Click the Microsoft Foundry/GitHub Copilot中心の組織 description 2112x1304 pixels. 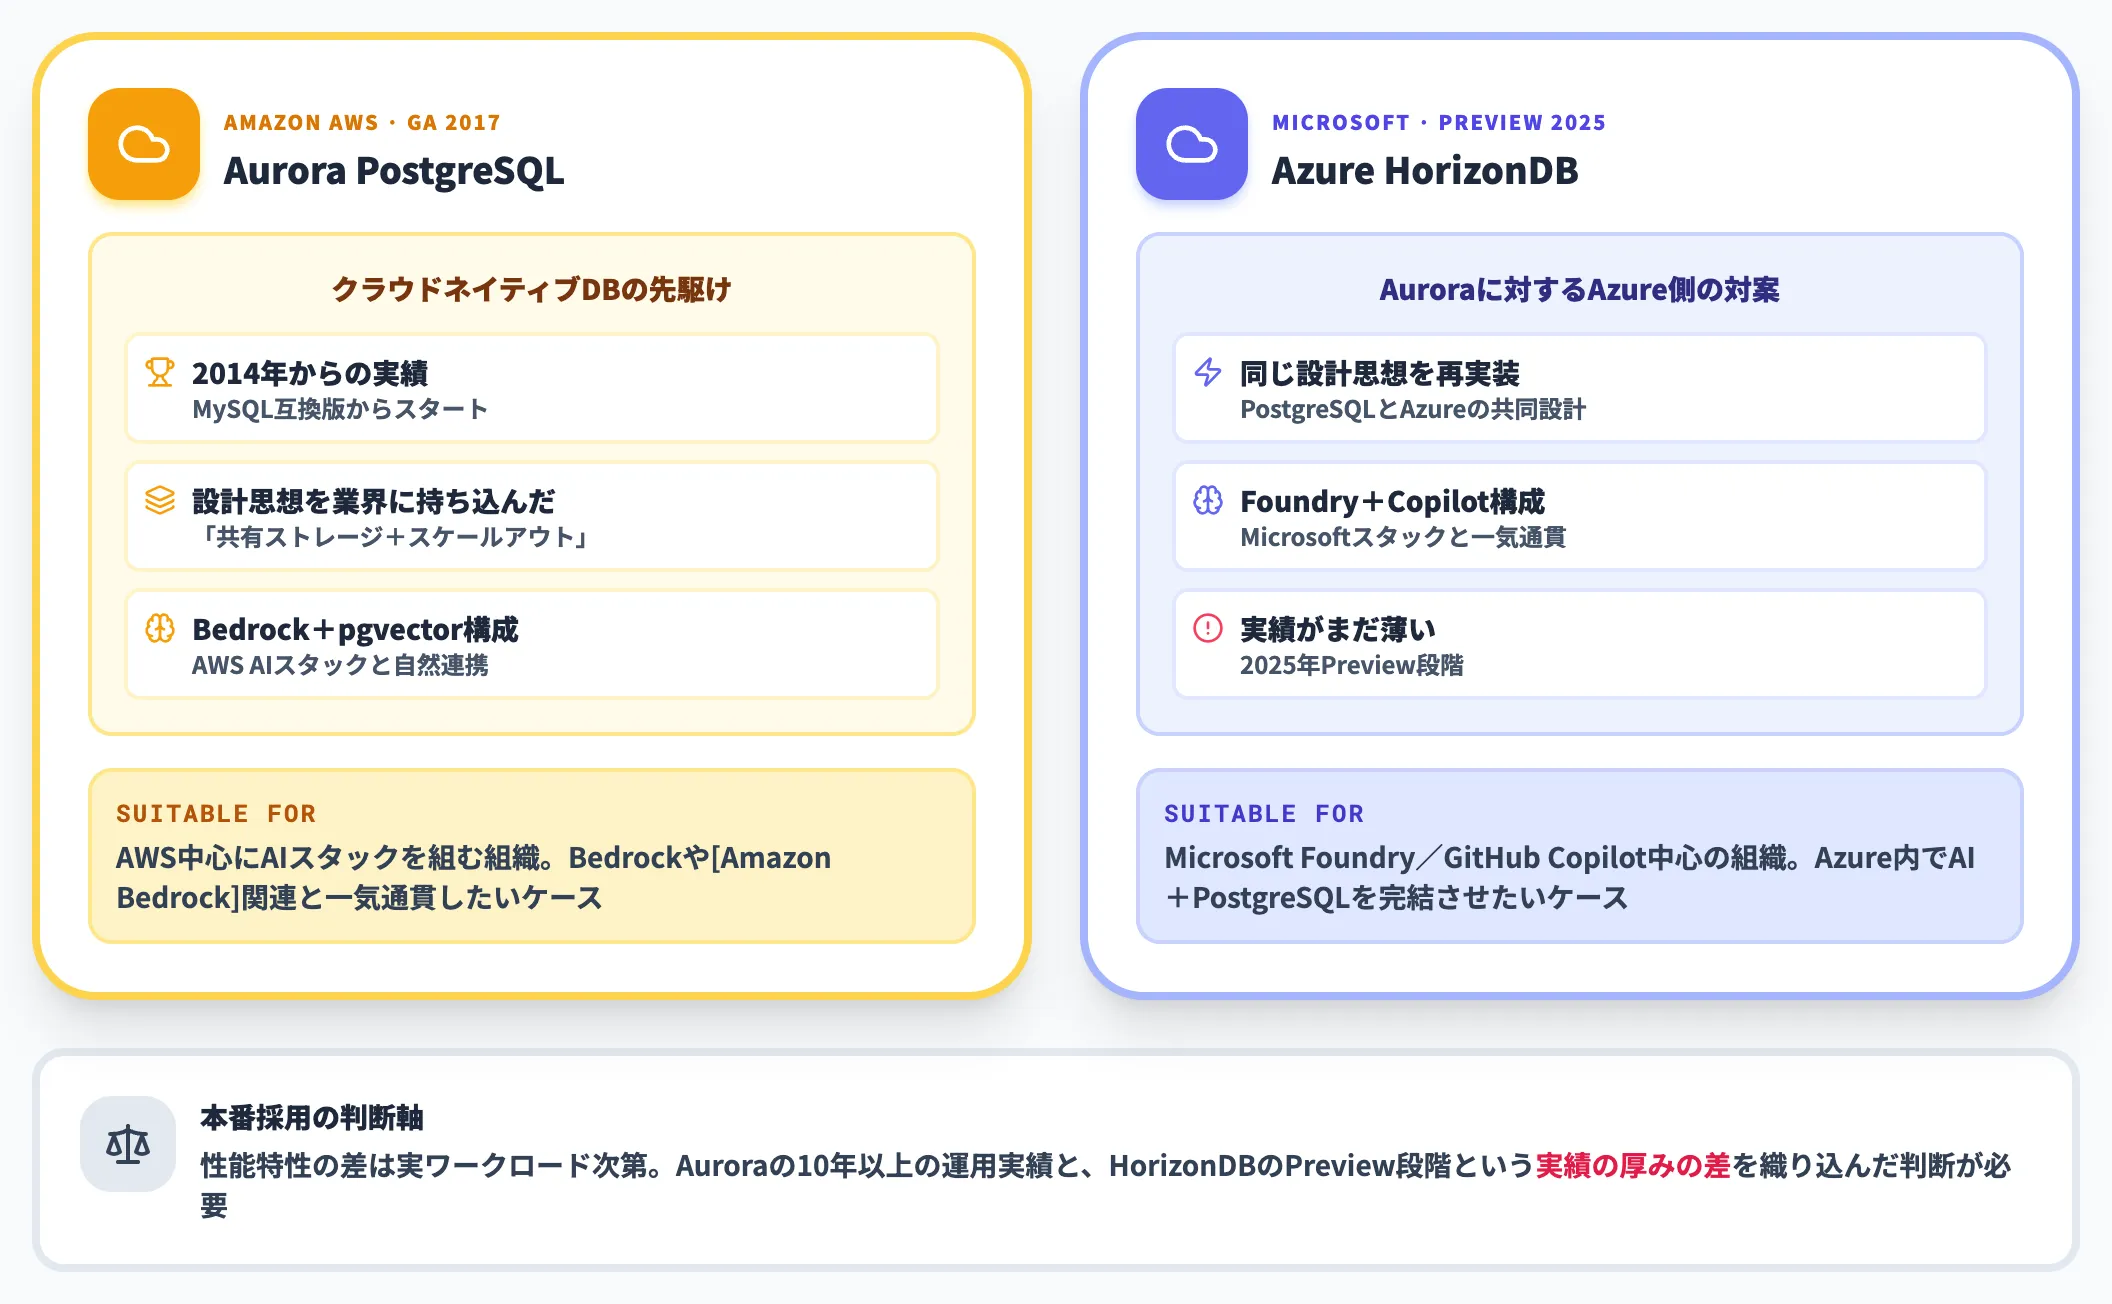pyautogui.click(x=1570, y=877)
